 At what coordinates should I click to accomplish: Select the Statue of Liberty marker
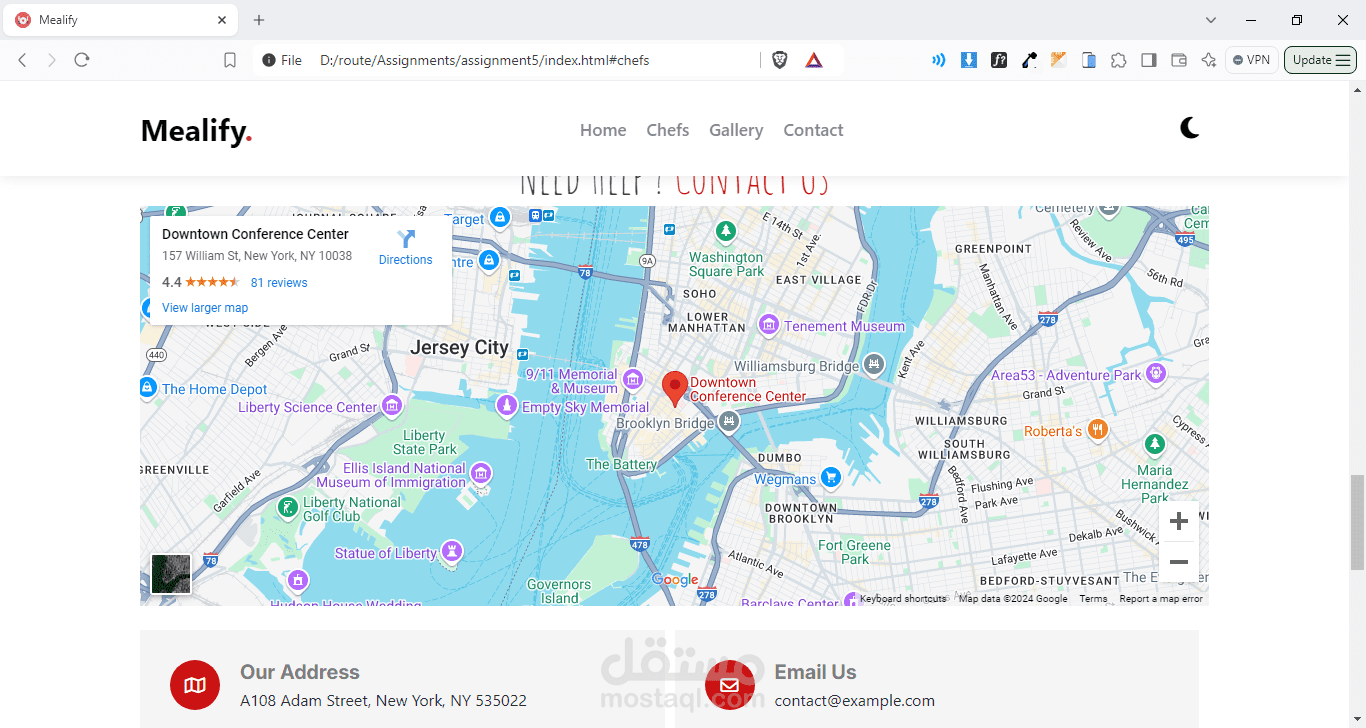(x=452, y=551)
